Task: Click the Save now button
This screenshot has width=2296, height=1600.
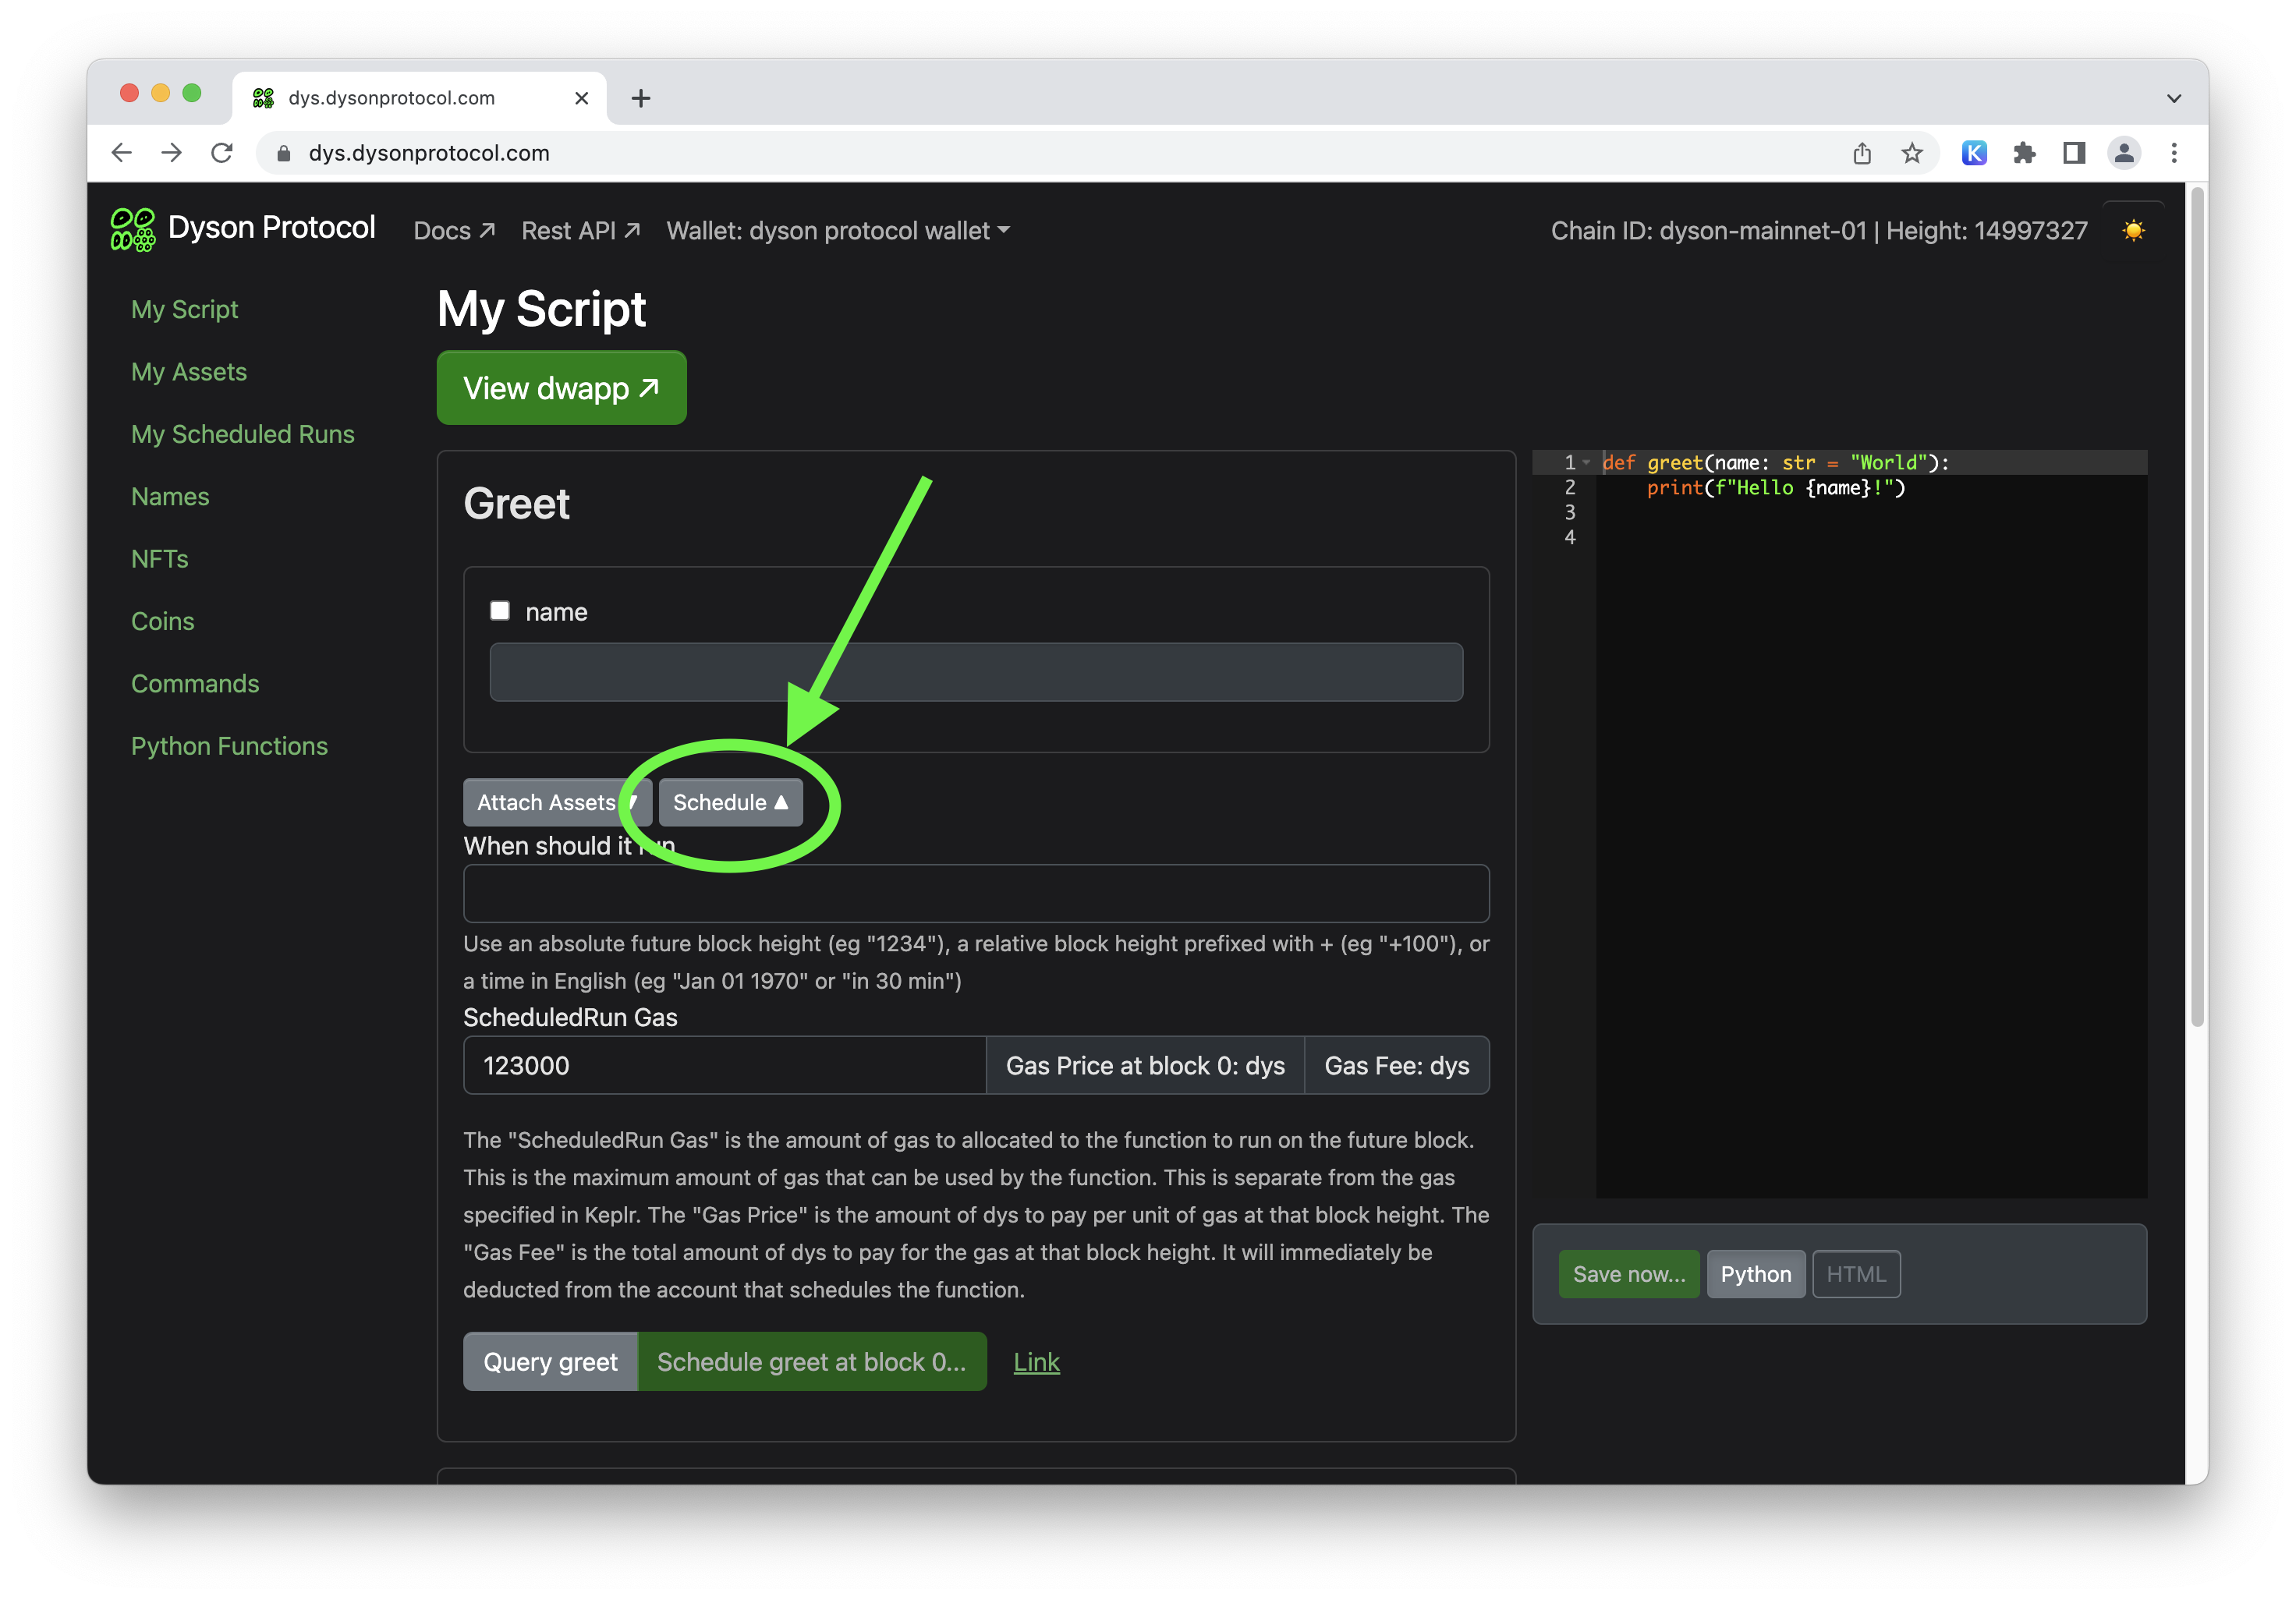Action: click(1629, 1274)
